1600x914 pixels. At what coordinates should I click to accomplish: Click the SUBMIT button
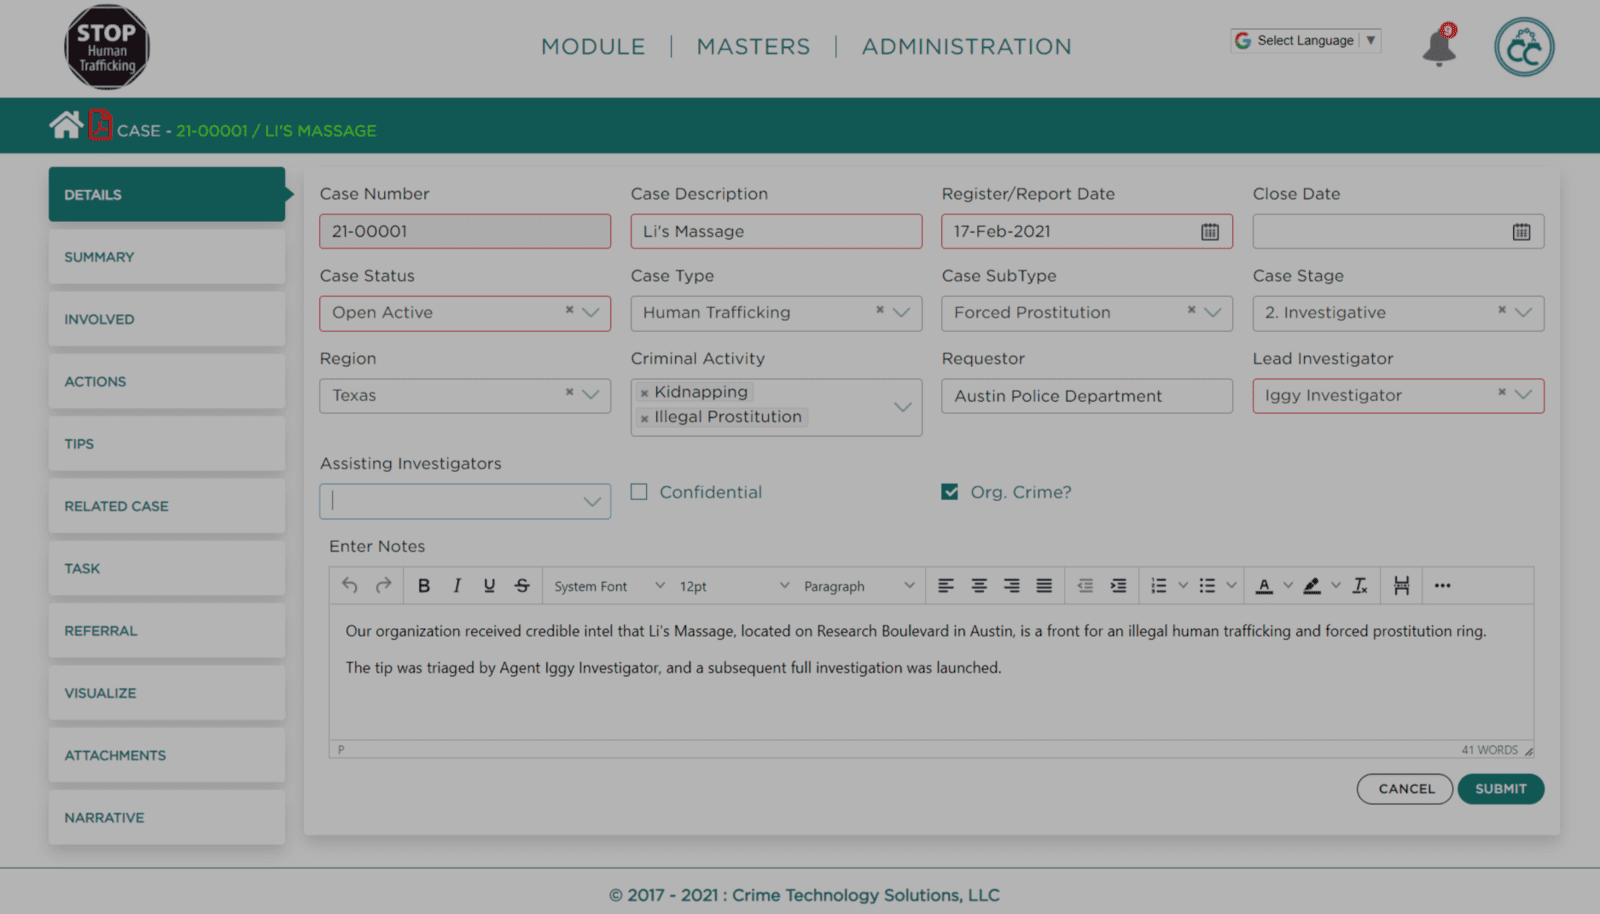click(x=1501, y=789)
